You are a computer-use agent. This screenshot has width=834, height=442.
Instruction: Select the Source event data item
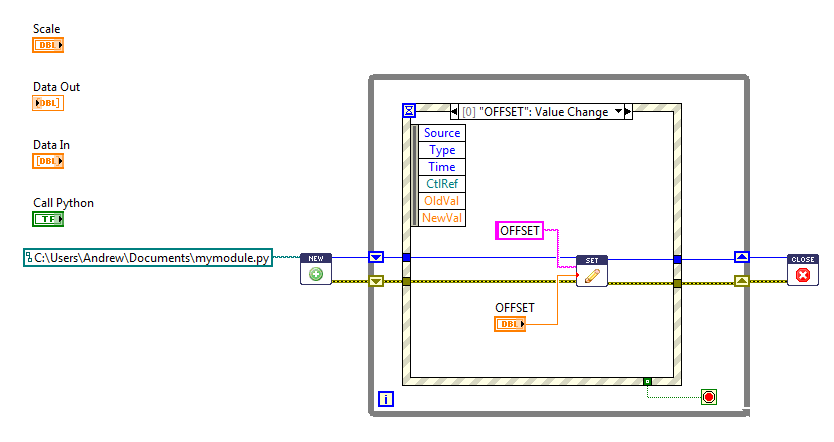click(x=441, y=133)
